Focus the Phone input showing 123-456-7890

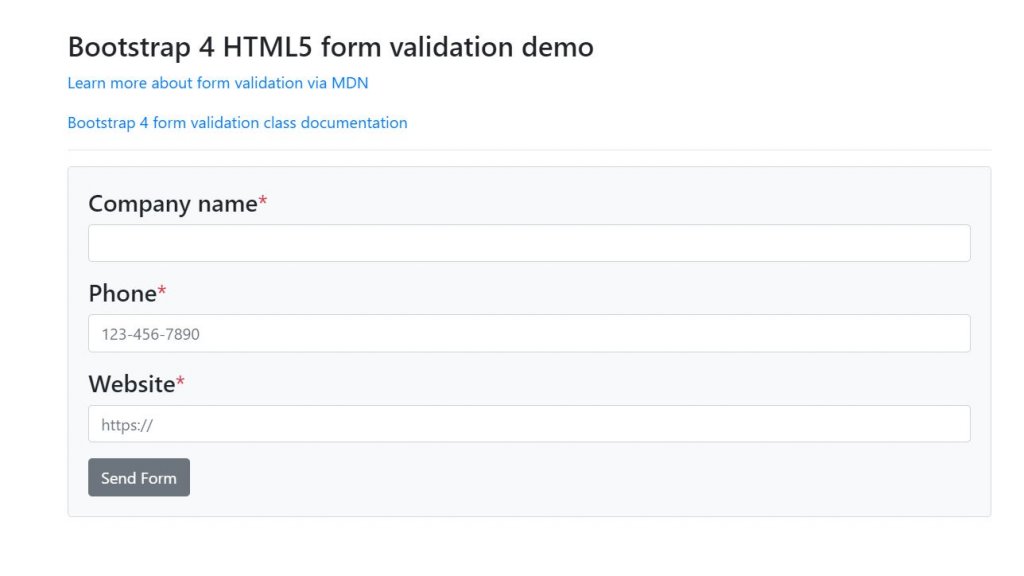coord(529,333)
